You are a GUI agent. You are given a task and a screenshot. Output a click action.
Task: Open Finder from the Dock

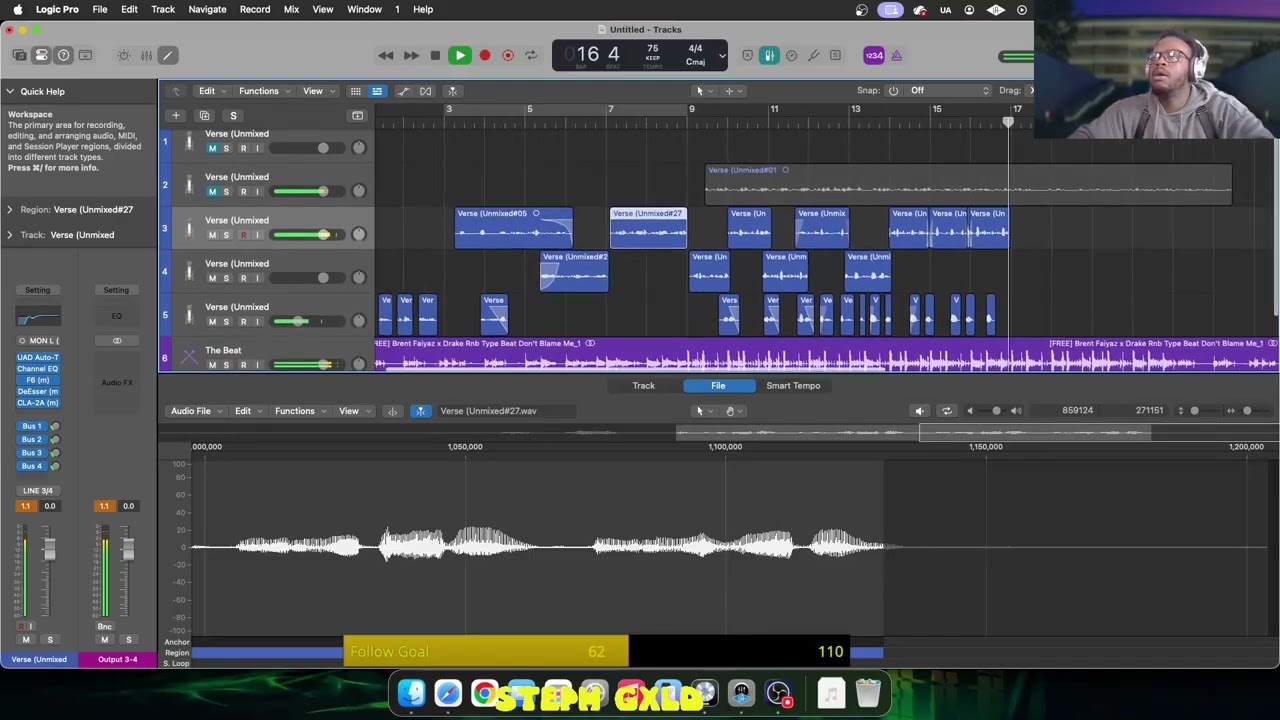pyautogui.click(x=411, y=693)
